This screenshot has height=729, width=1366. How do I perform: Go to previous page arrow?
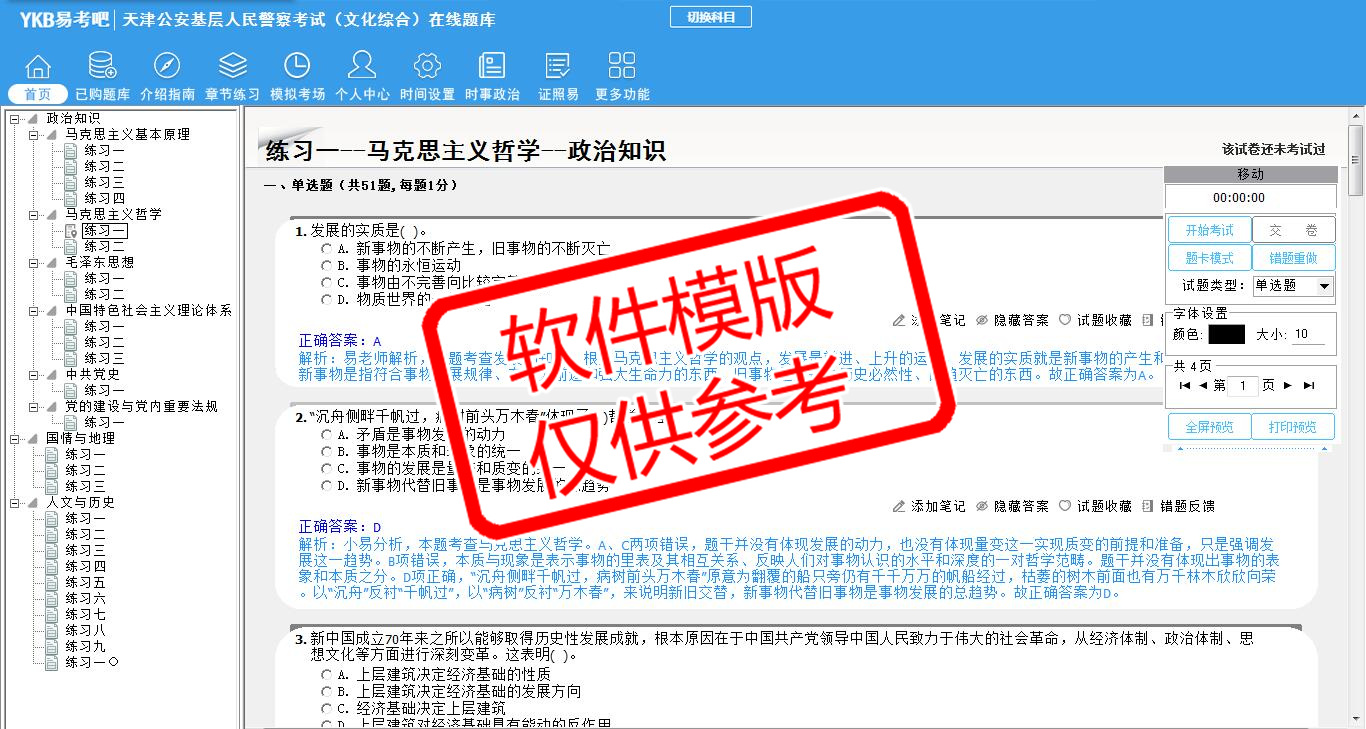click(x=1203, y=385)
